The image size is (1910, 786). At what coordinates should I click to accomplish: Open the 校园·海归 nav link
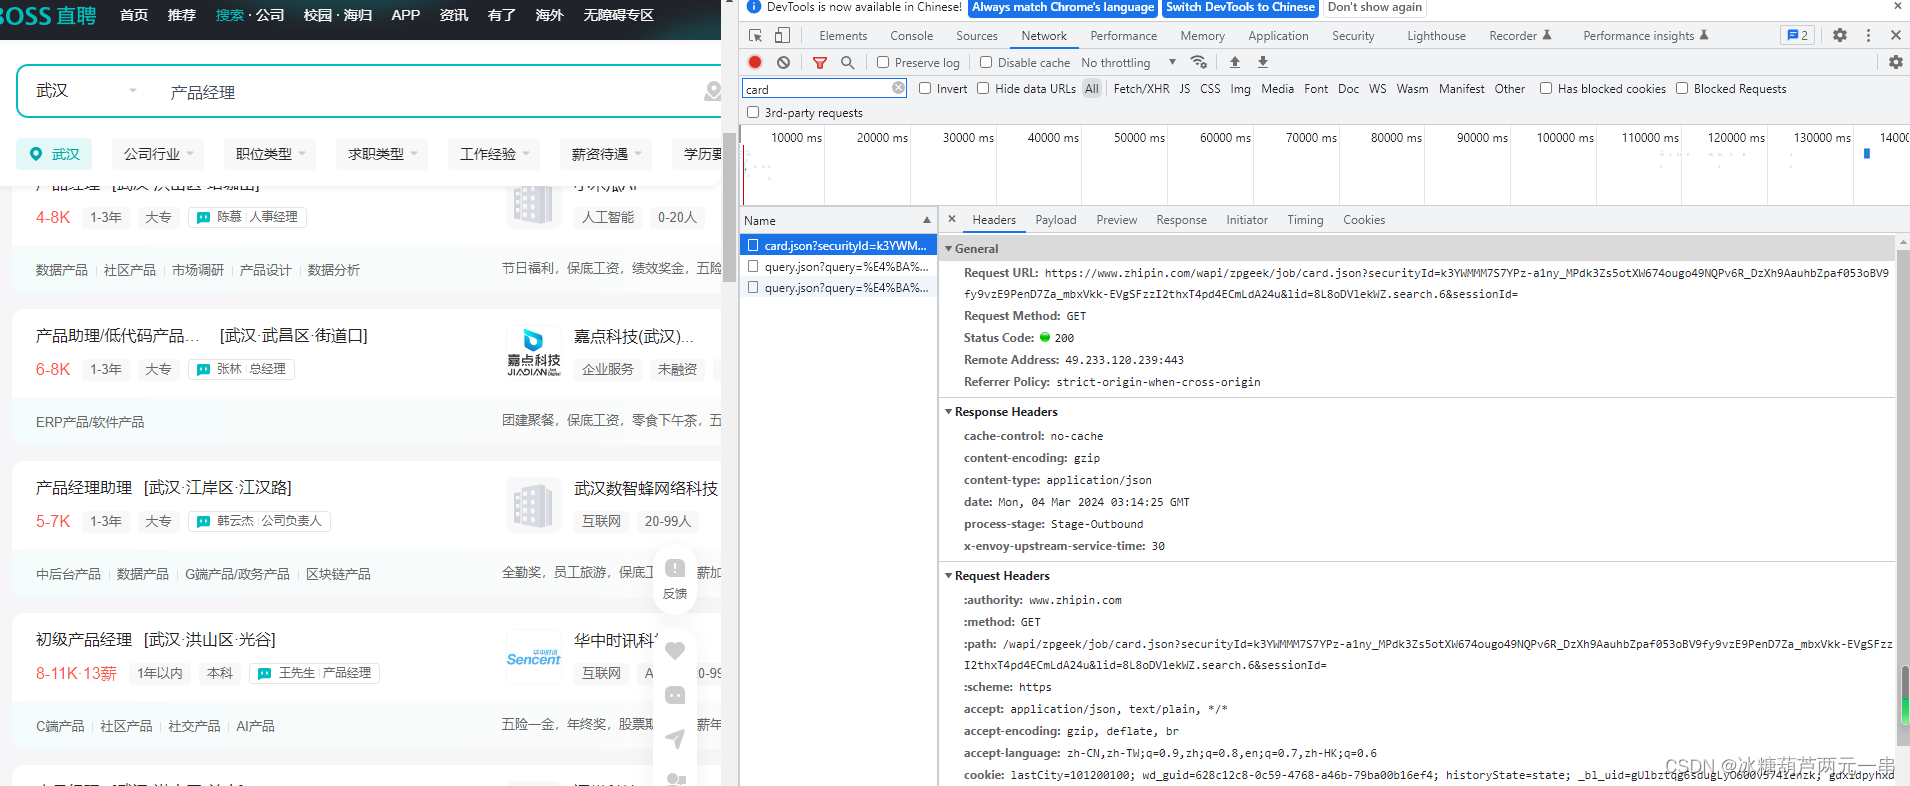(337, 15)
